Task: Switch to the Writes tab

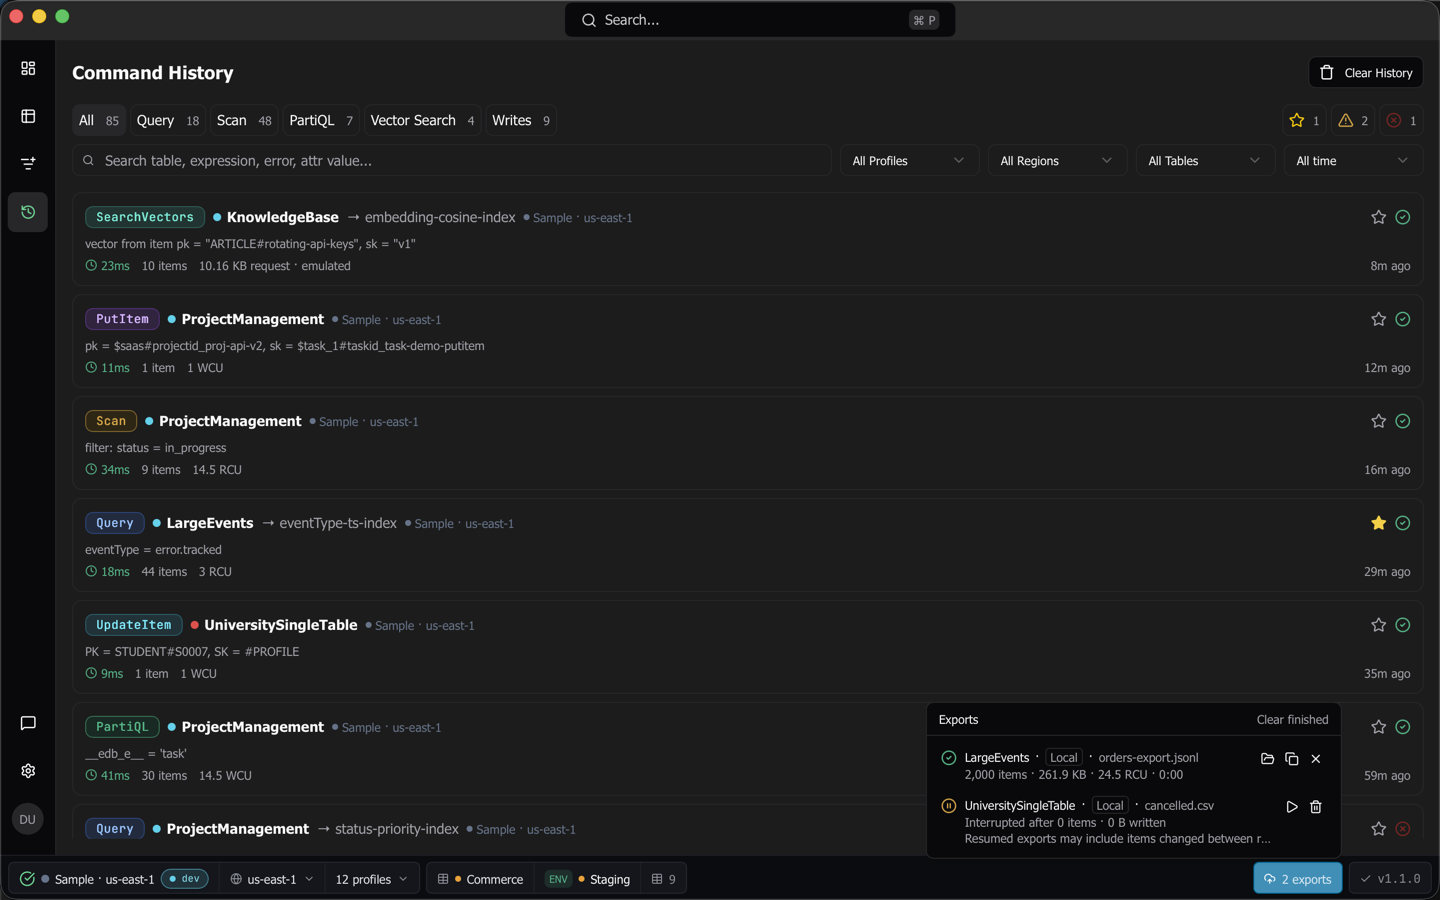Action: point(521,120)
